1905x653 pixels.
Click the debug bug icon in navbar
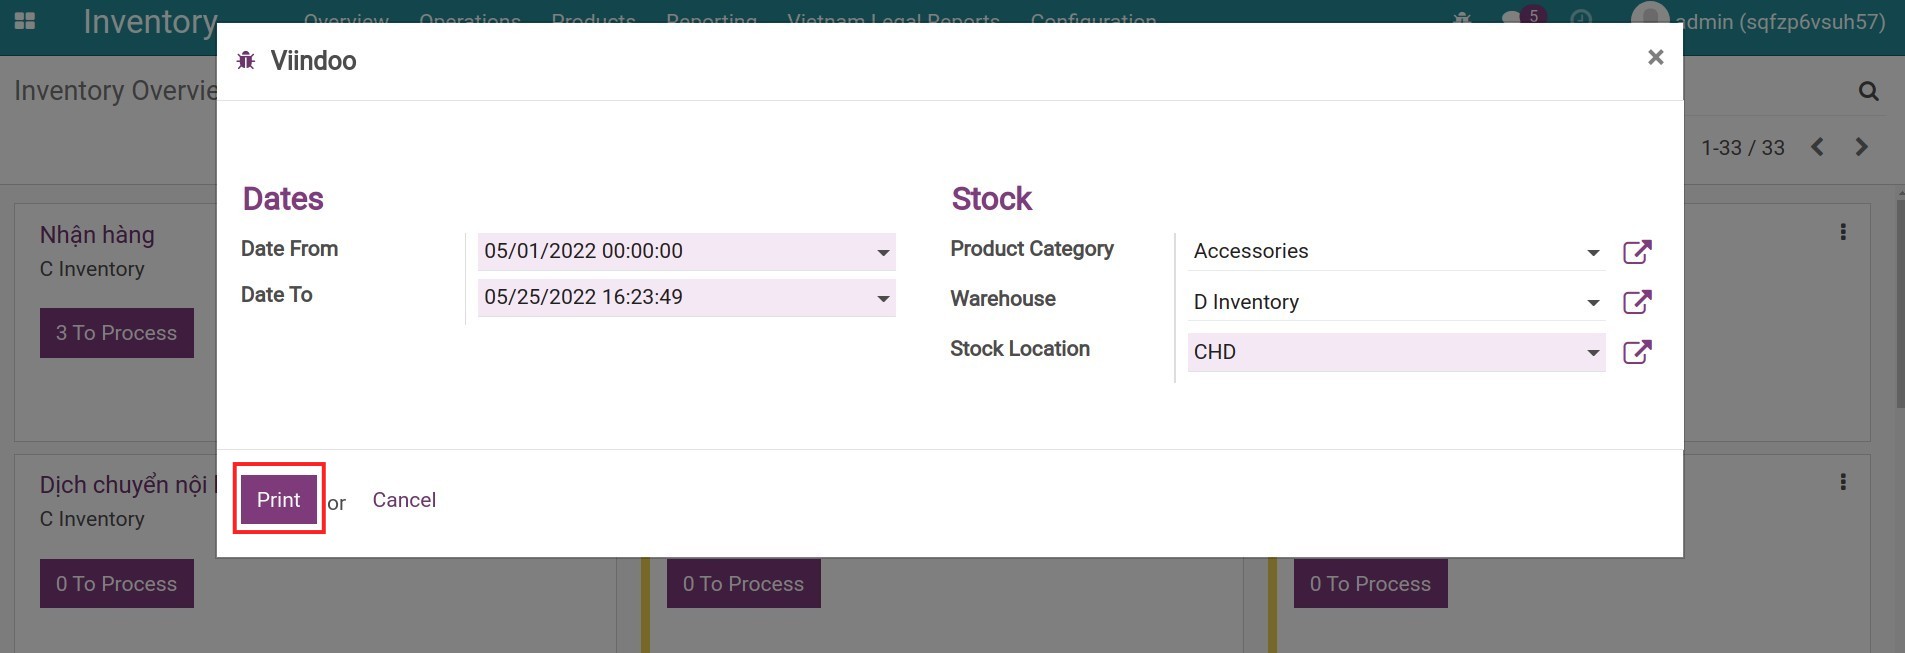pyautogui.click(x=1462, y=18)
